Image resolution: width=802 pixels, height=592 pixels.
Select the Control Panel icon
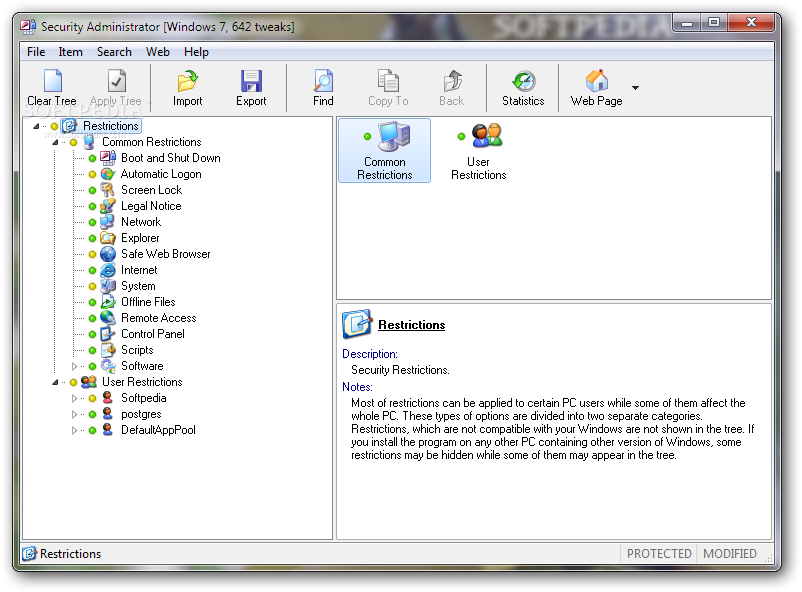click(x=108, y=334)
